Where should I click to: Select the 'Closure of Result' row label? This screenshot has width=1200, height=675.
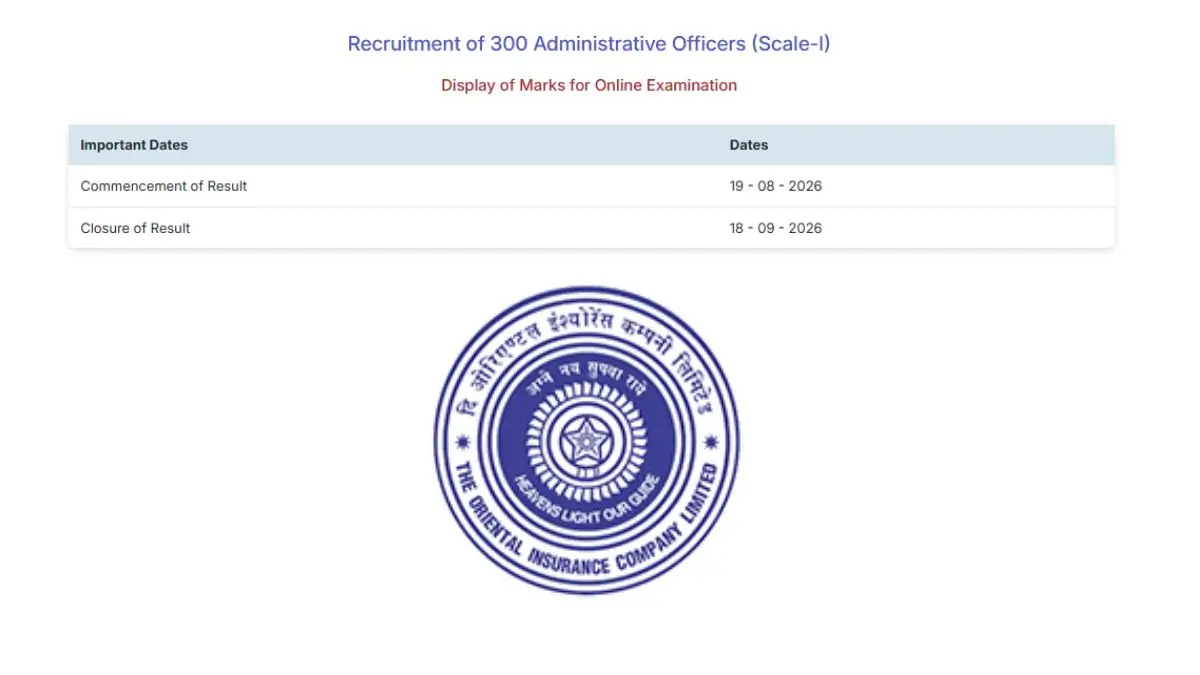tap(135, 228)
